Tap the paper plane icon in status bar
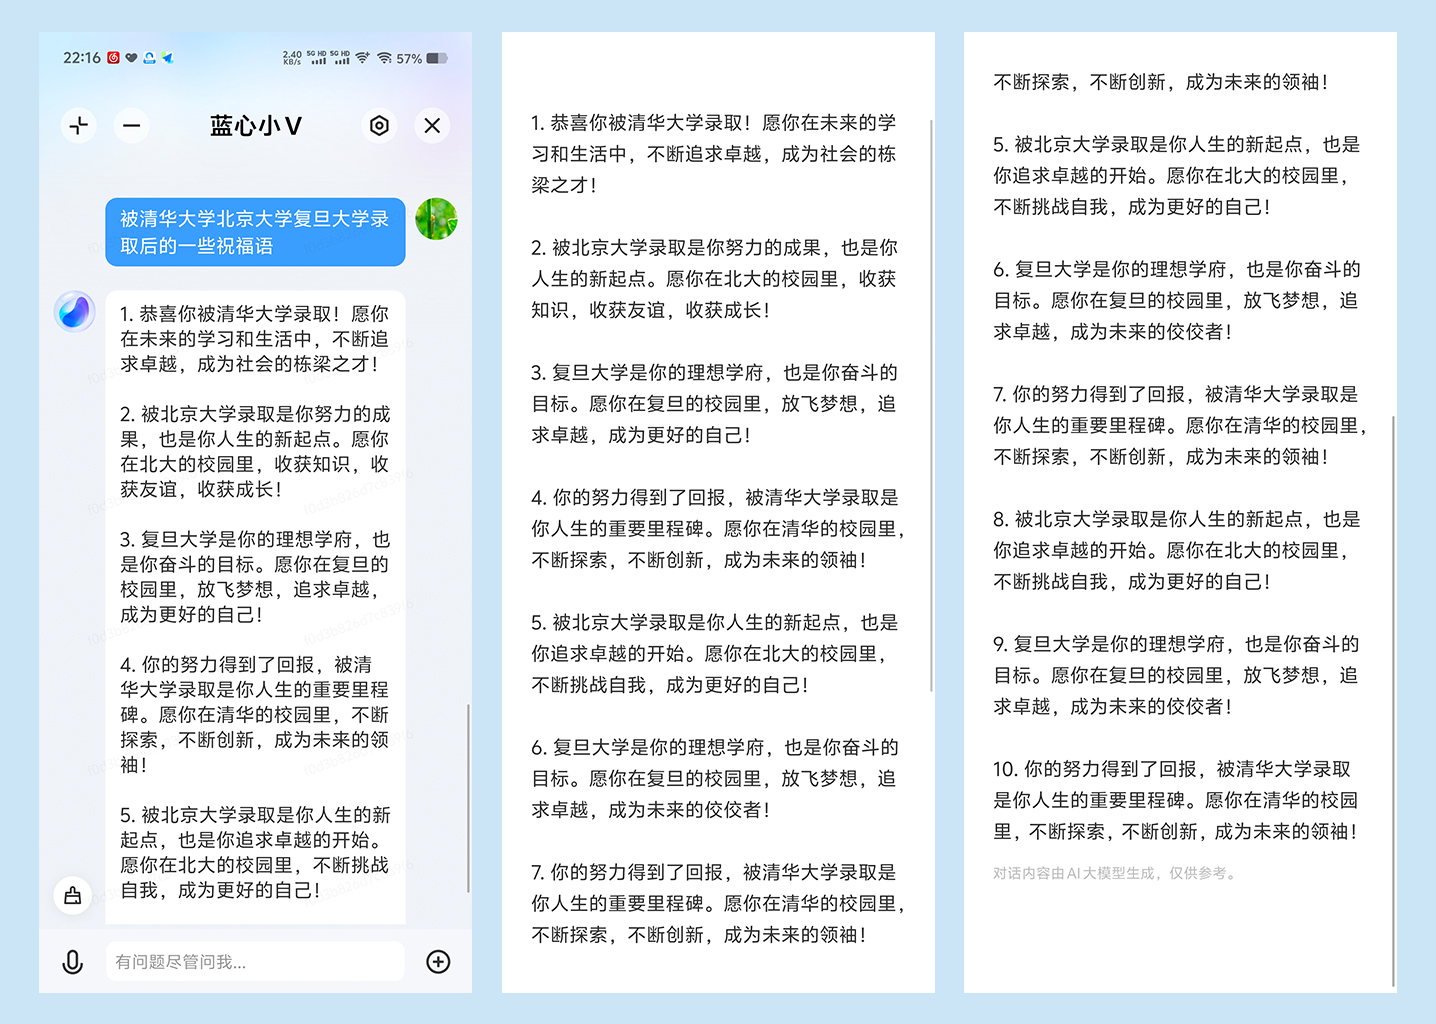1436x1024 pixels. (167, 58)
